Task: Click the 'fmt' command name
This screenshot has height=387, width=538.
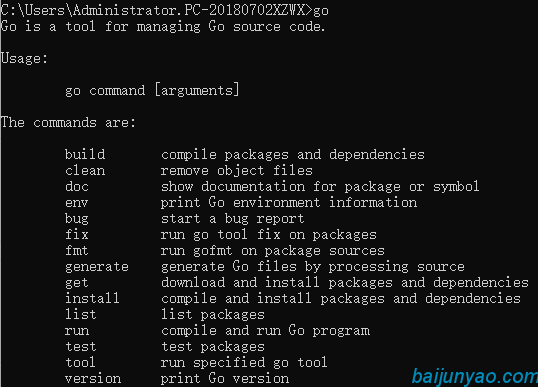Action: pyautogui.click(x=77, y=251)
